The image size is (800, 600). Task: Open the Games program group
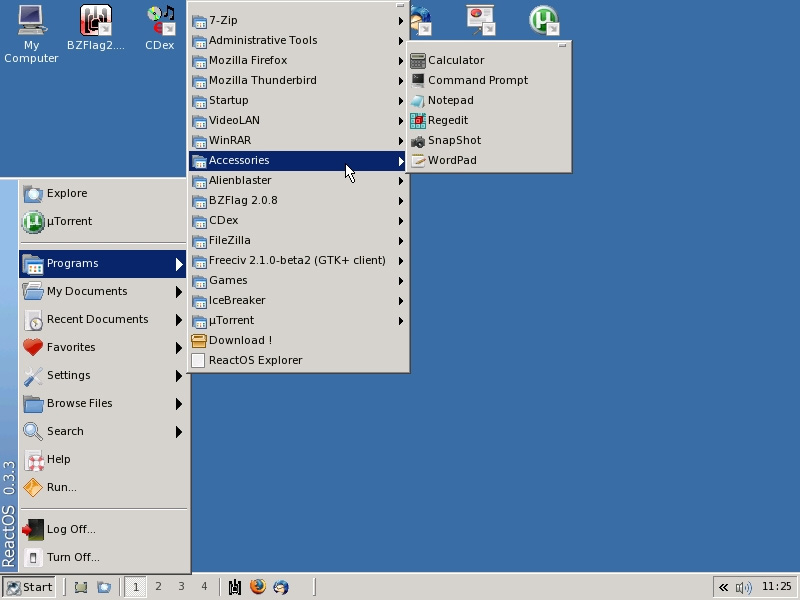(x=298, y=280)
